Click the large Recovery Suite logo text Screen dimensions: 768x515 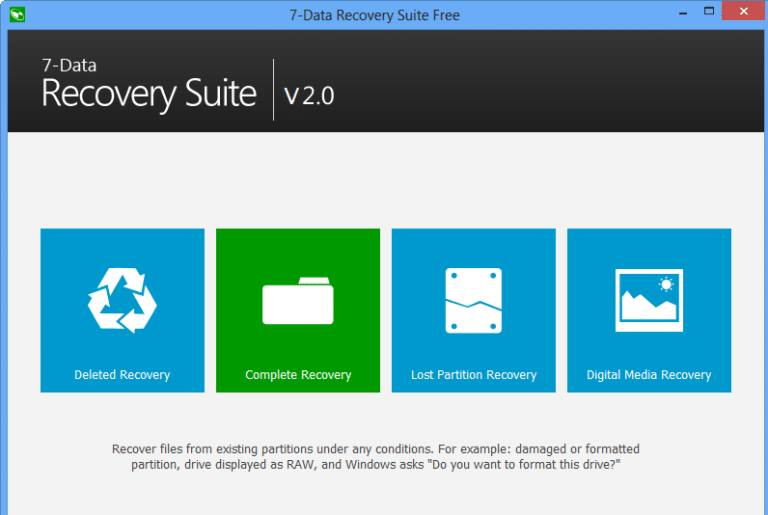coord(149,94)
